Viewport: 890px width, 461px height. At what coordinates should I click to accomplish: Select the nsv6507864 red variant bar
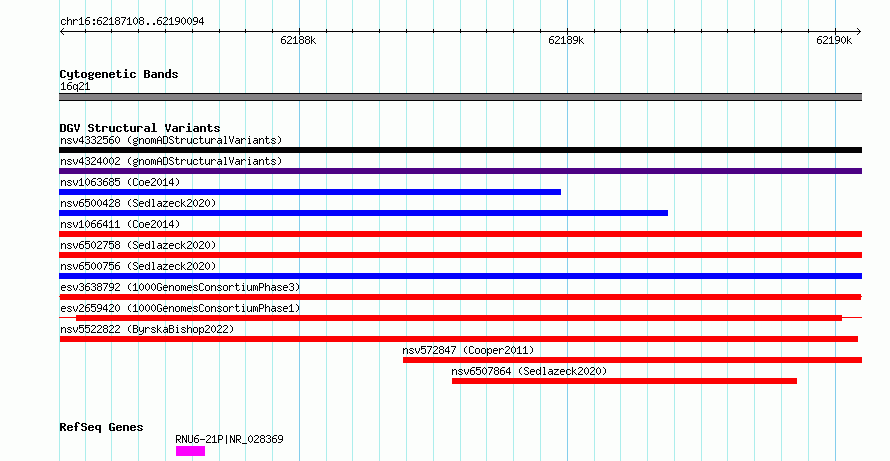[624, 381]
